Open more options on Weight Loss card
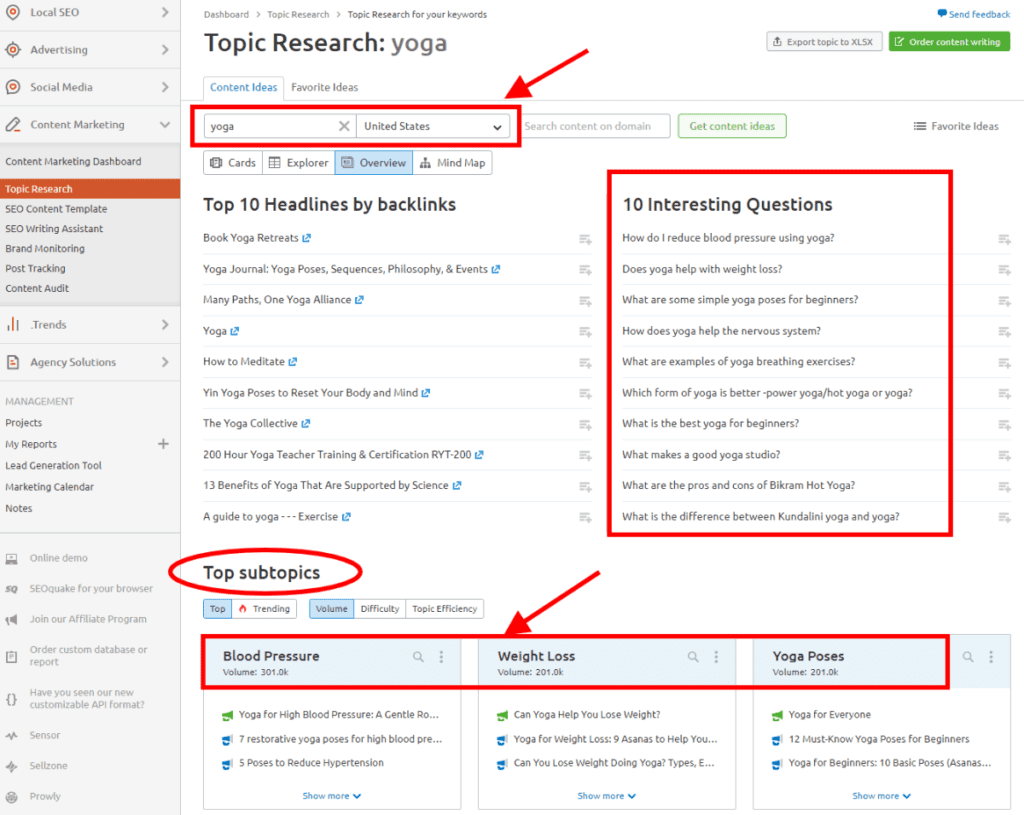1024x815 pixels. tap(716, 657)
